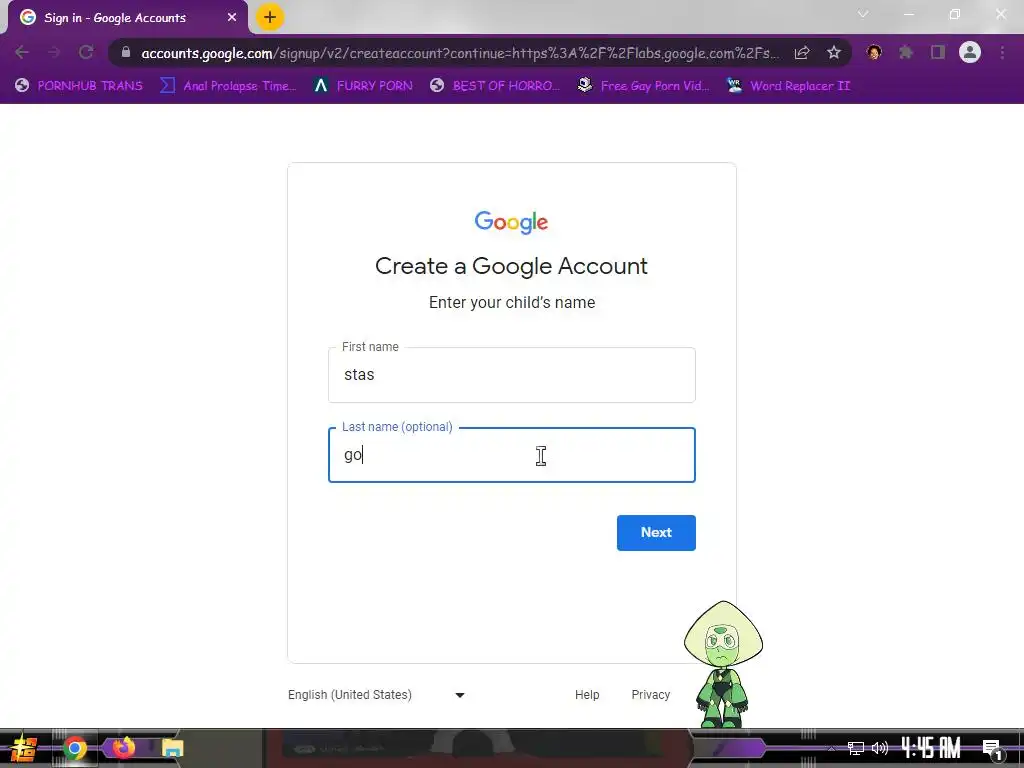
Task: Bookmark this page with star icon
Action: point(834,52)
